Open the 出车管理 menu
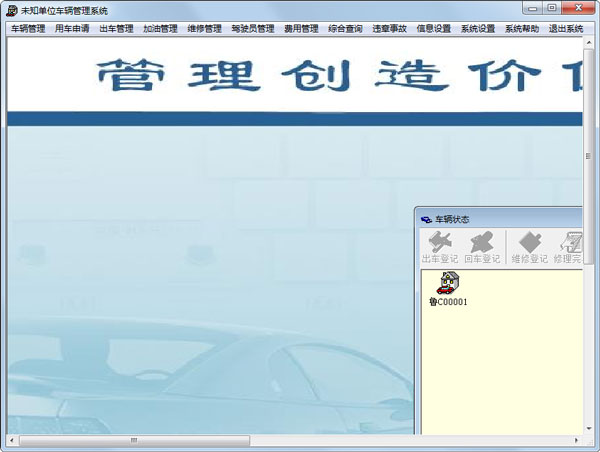Image resolution: width=600 pixels, height=452 pixels. [116, 29]
